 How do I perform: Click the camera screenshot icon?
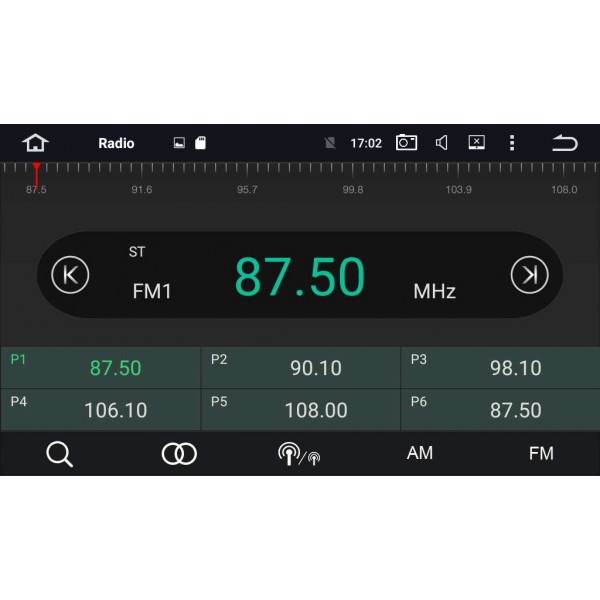click(x=406, y=143)
